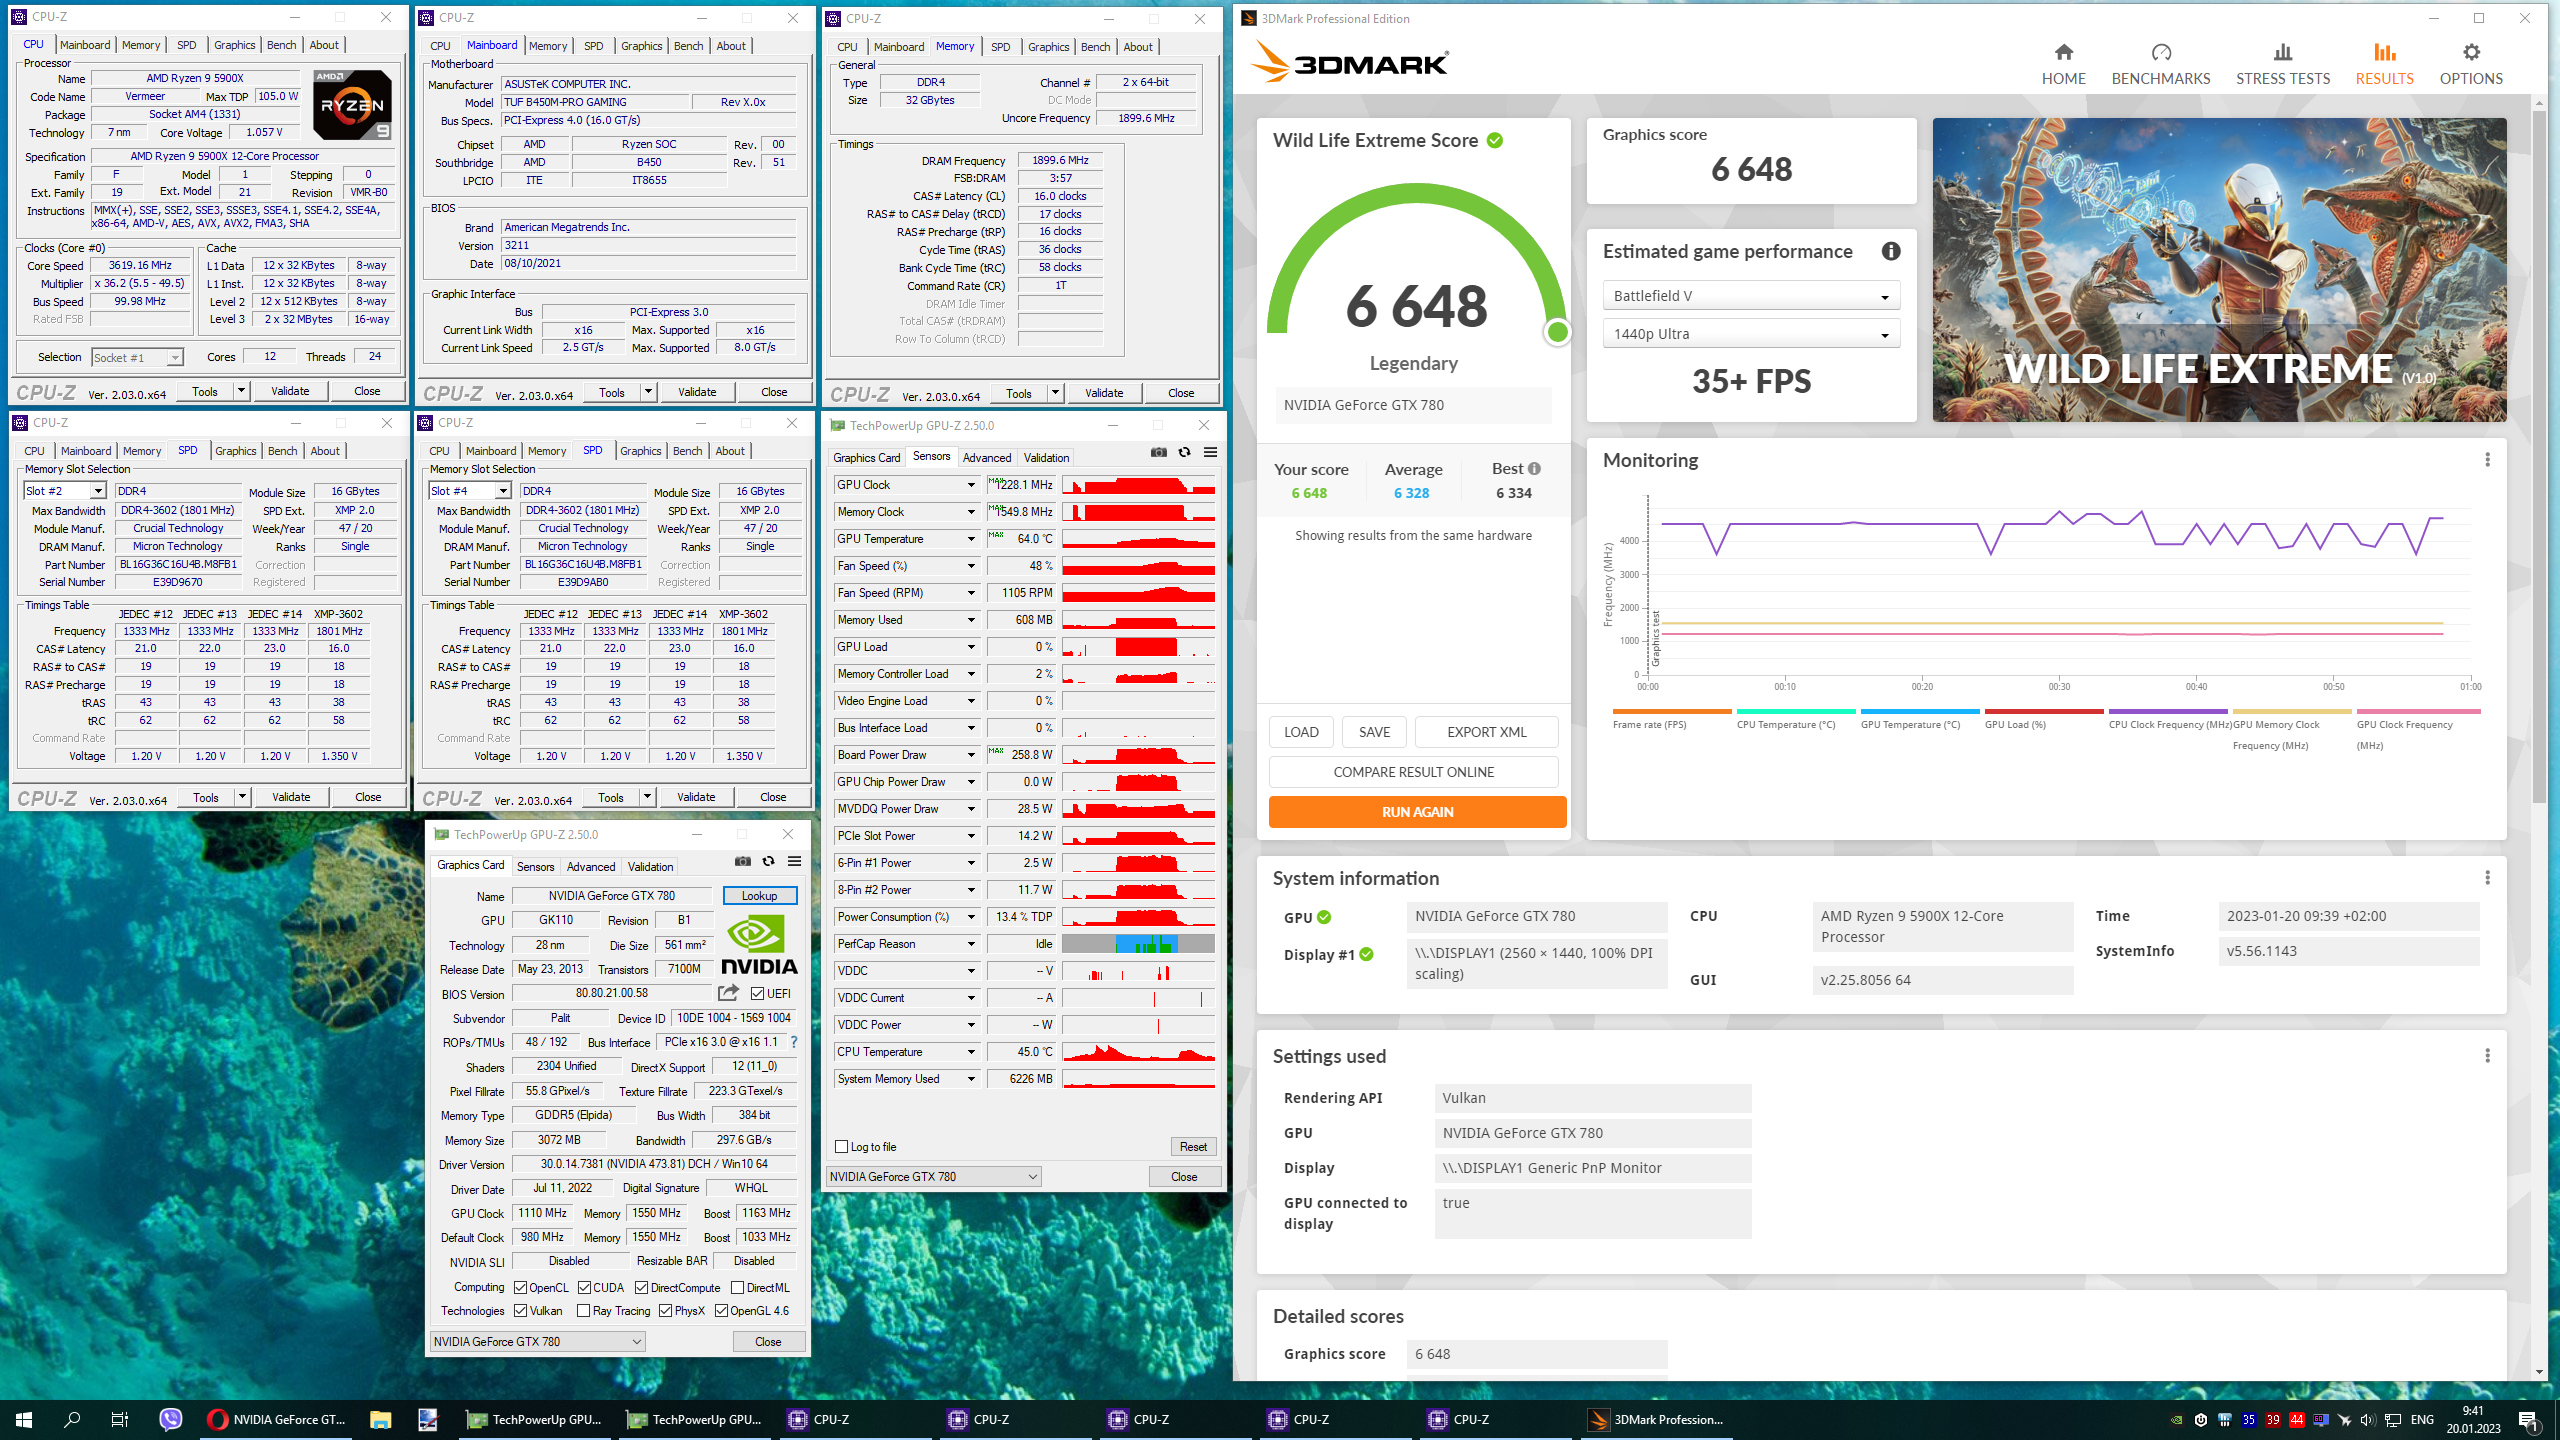Enable the Log to file checkbox
Viewport: 2560px width, 1440px height.
(841, 1147)
